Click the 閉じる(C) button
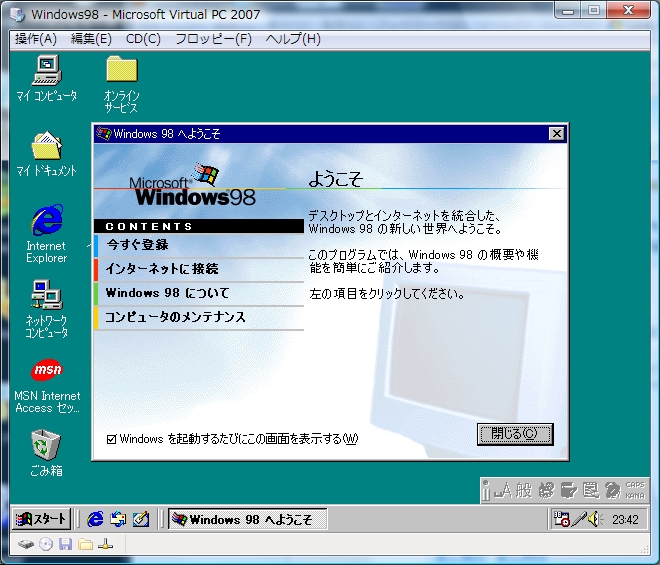The width and height of the screenshot is (660, 565). click(x=515, y=434)
